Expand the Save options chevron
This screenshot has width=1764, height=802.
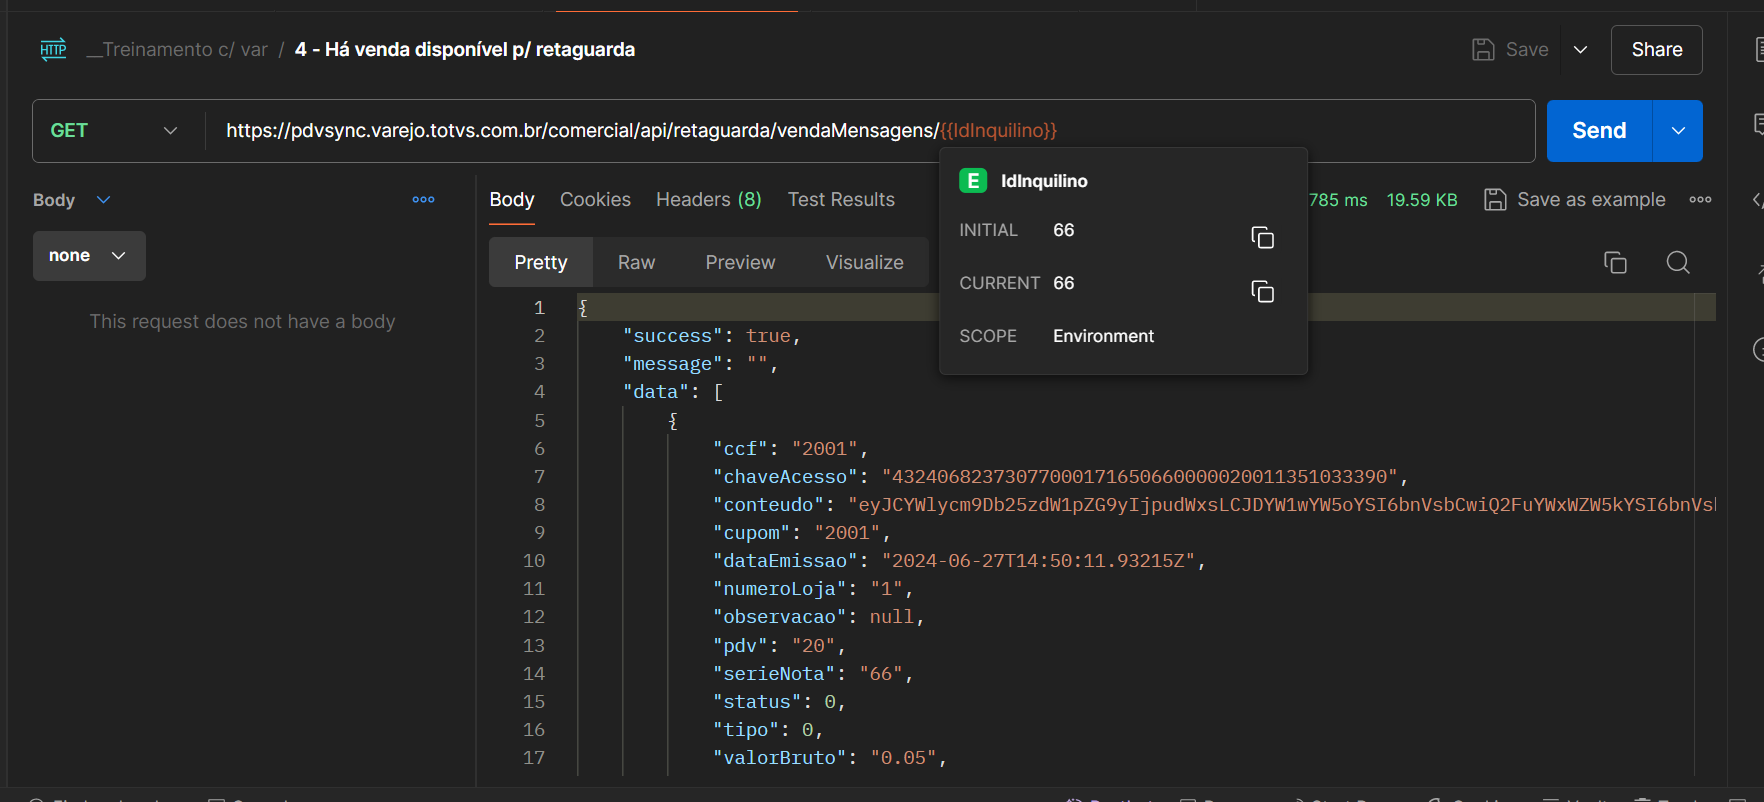click(x=1580, y=50)
